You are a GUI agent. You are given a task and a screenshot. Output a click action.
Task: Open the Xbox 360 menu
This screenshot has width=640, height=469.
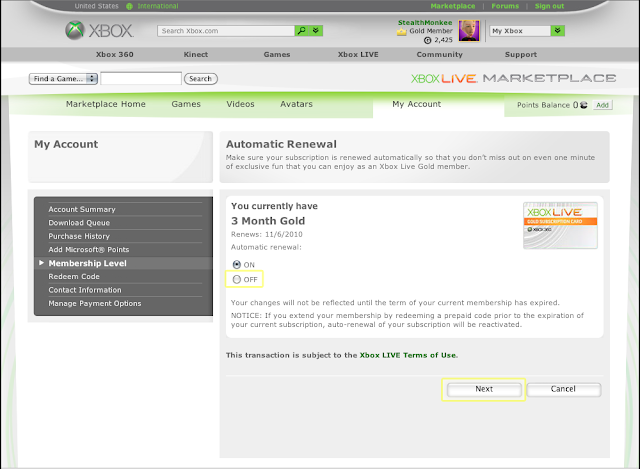(x=115, y=54)
